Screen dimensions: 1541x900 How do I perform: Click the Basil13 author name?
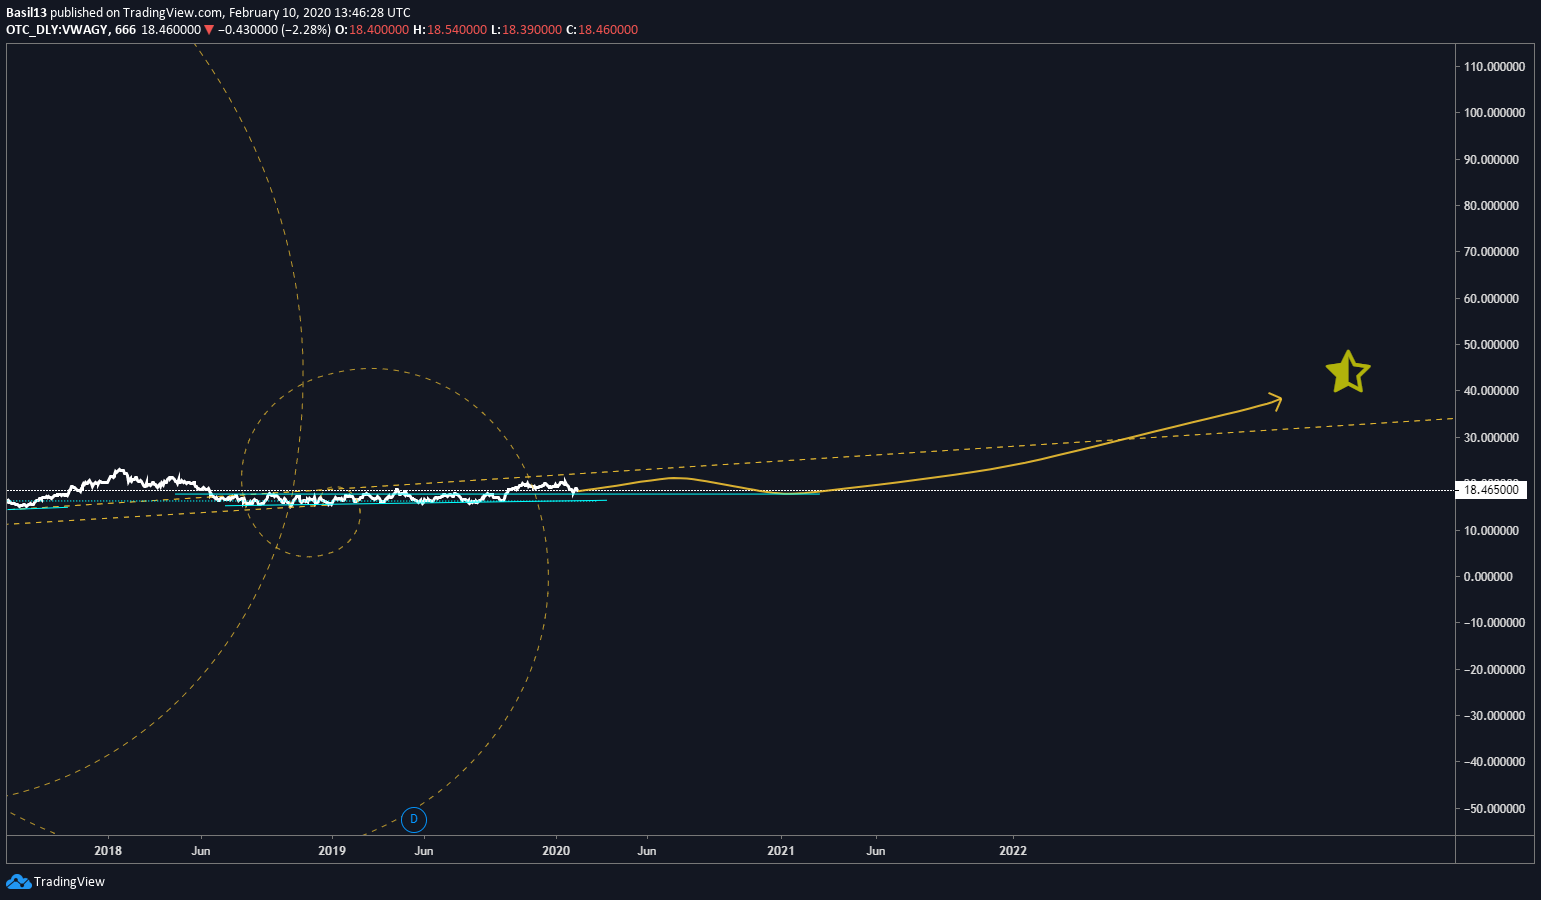coord(26,13)
